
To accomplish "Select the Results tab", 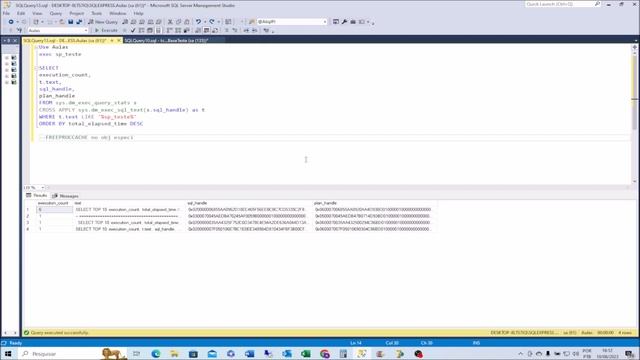I will click(37, 196).
